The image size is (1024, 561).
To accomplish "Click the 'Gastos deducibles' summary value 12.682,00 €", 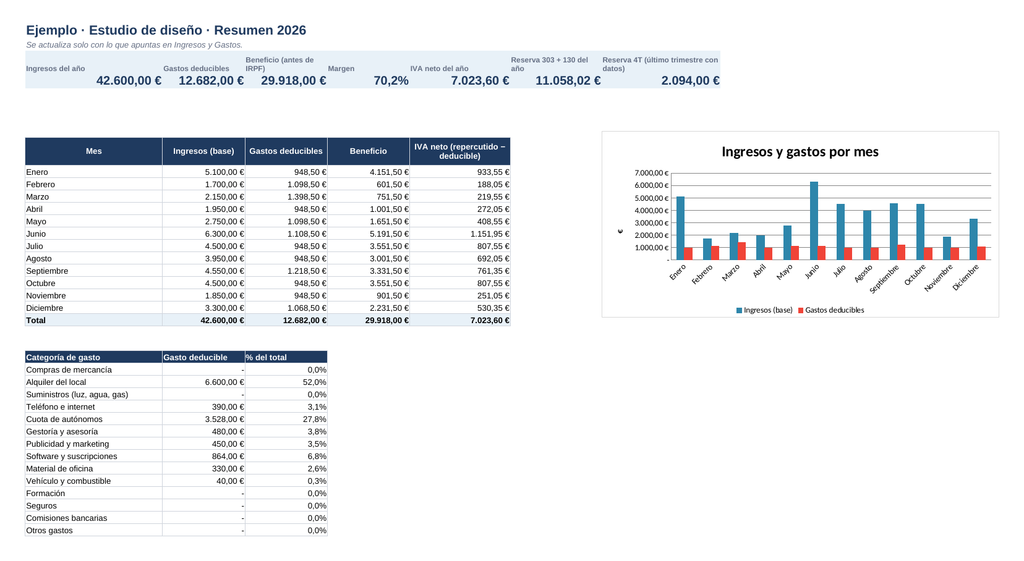I will [211, 80].
